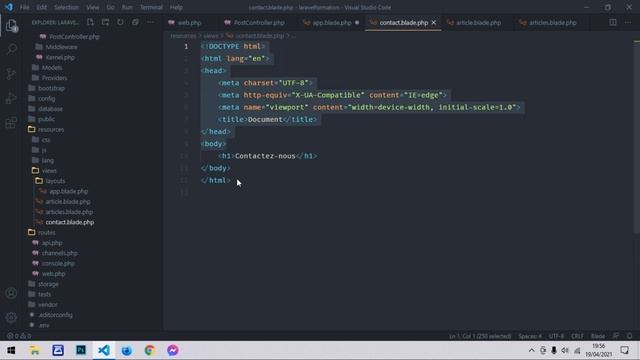This screenshot has height=360, width=640.
Task: Open Kernel.php in Explorer
Action: click(60, 58)
